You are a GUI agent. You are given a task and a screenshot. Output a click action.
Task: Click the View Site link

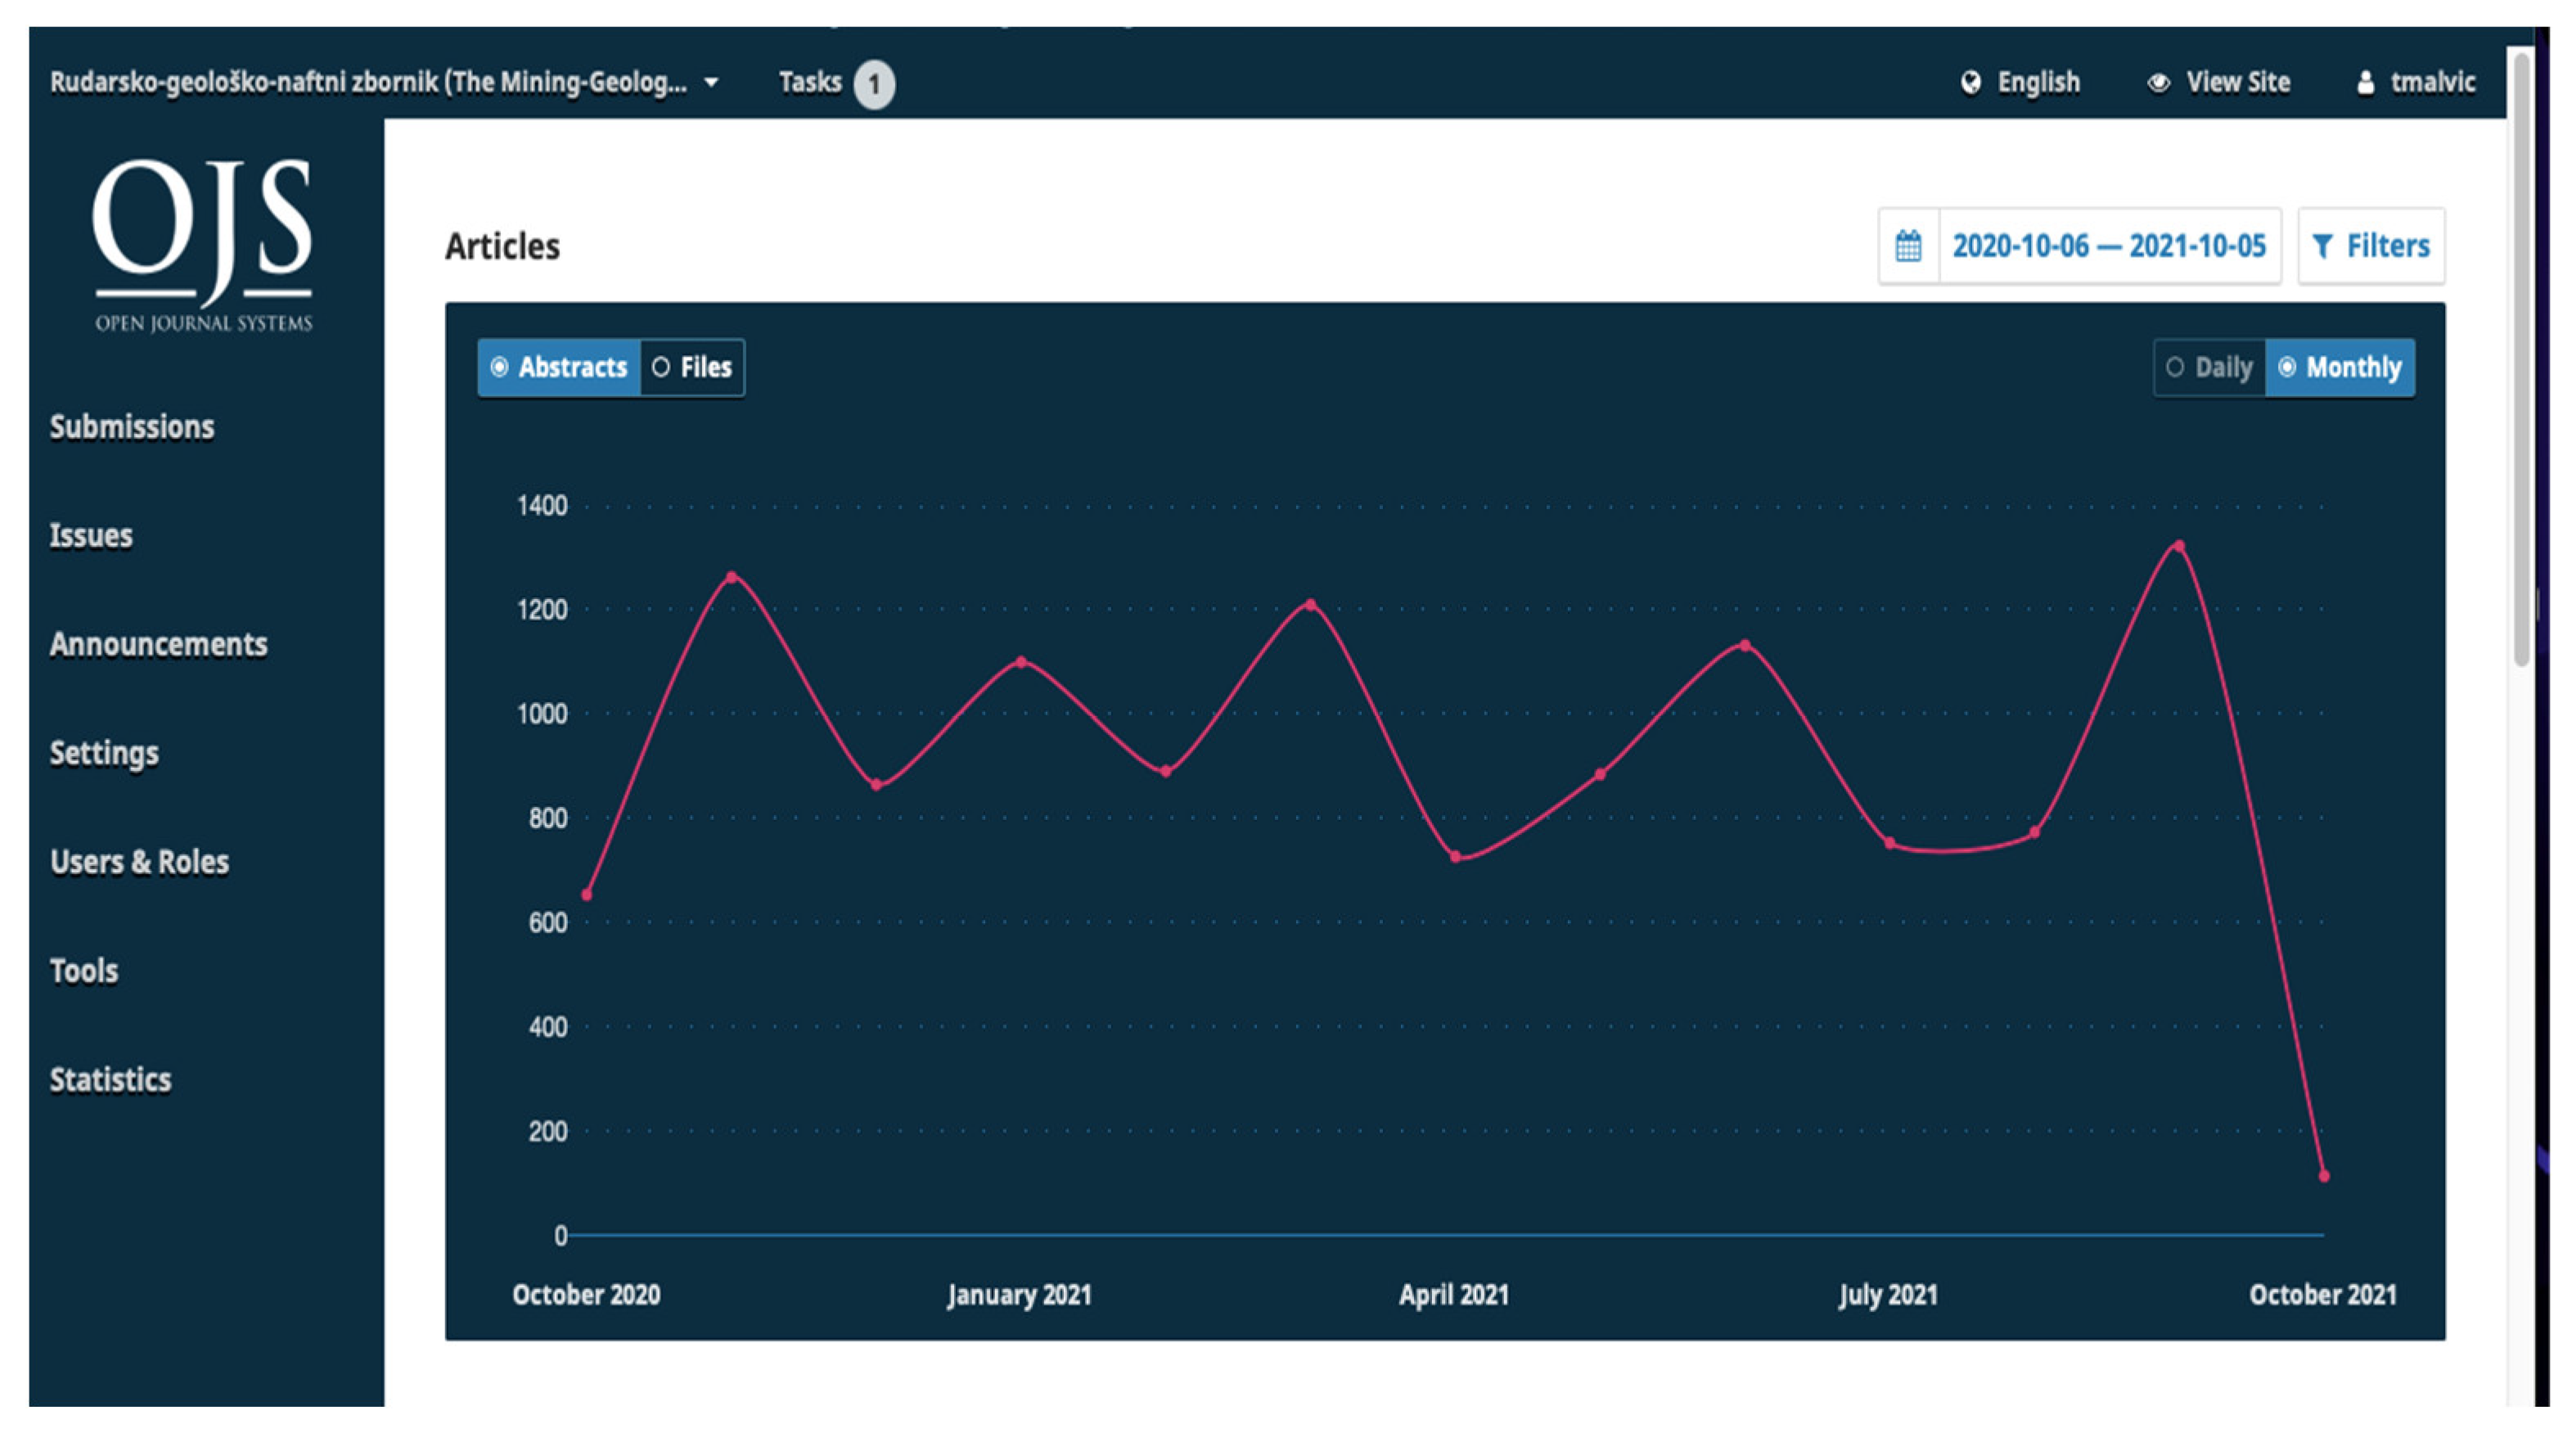pos(2237,82)
